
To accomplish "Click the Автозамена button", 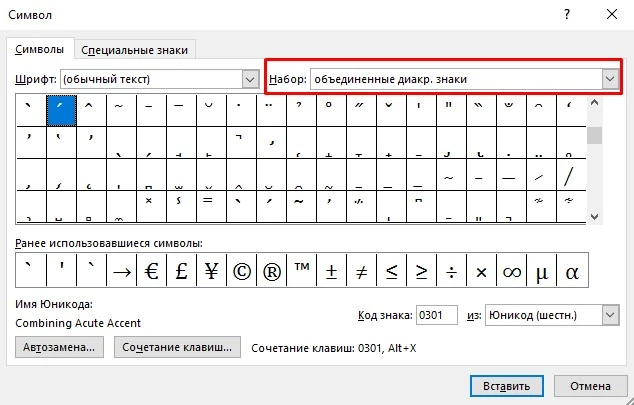I will pyautogui.click(x=60, y=347).
